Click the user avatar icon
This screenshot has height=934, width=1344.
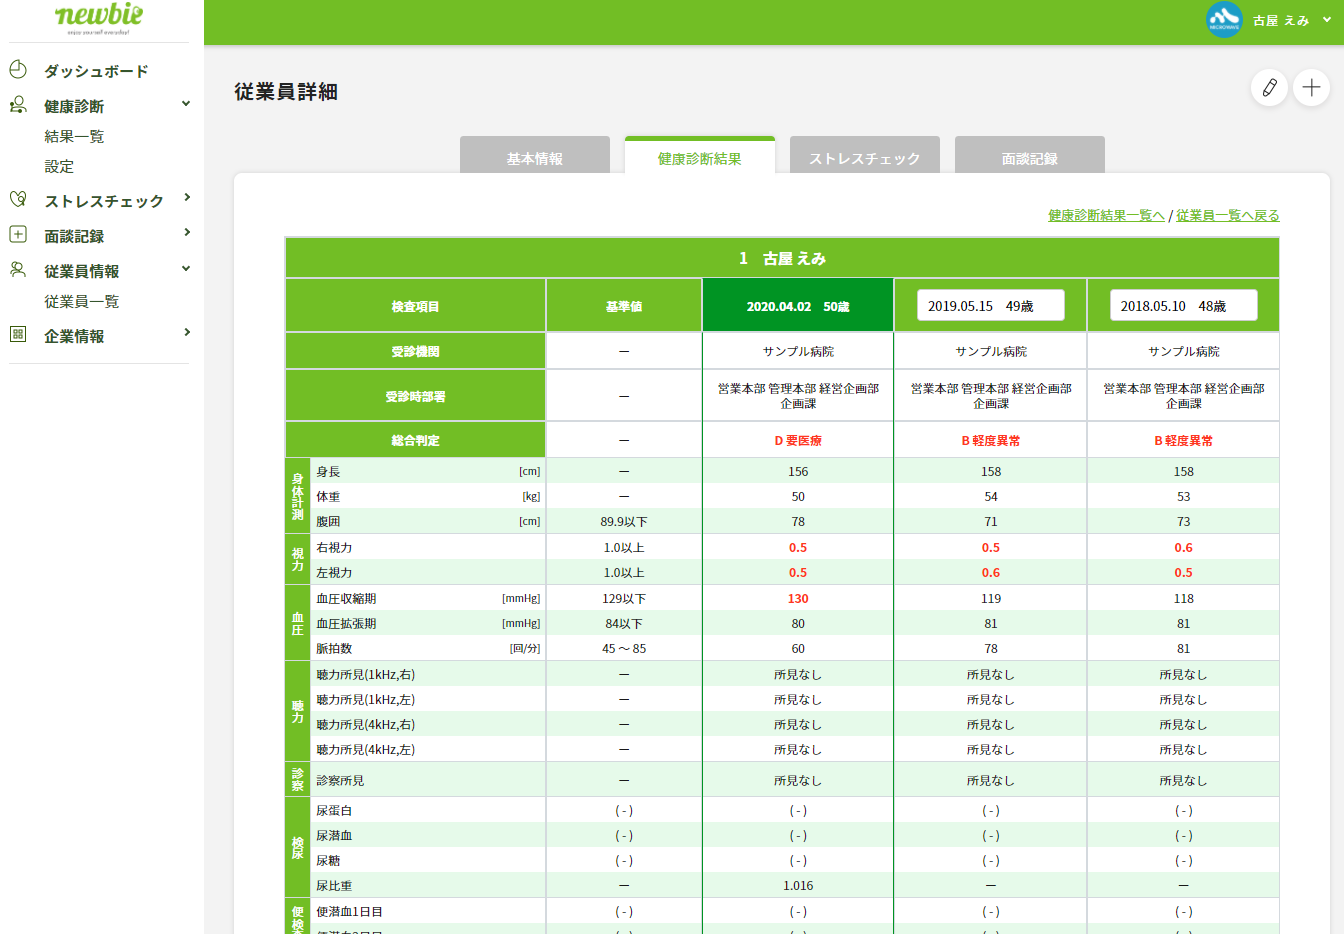click(x=1224, y=20)
